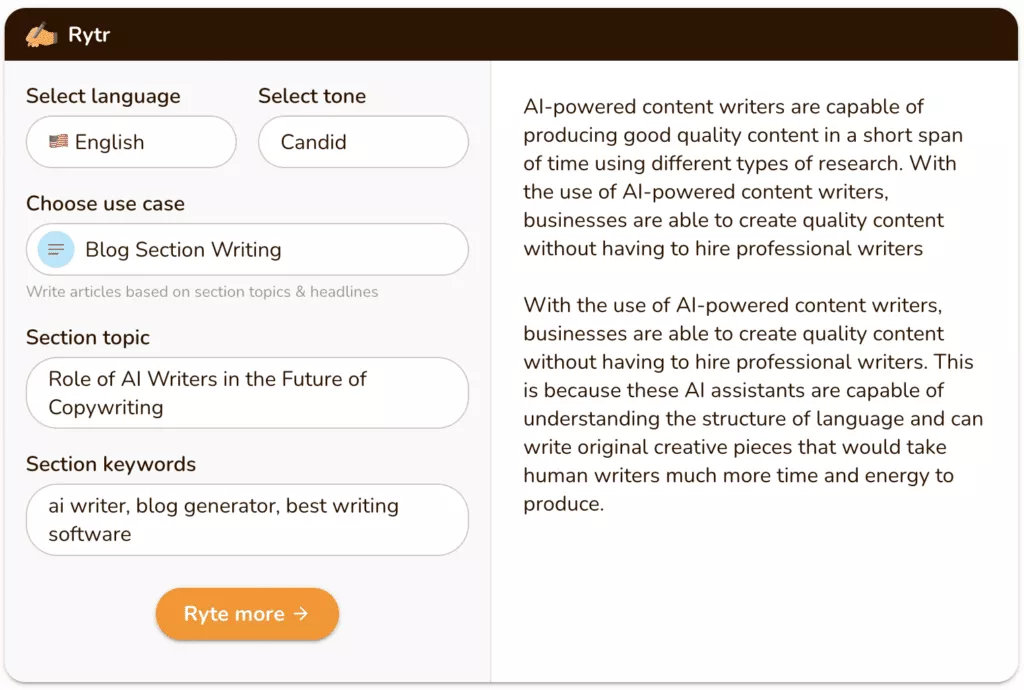Click the Section keywords label

[x=111, y=464]
